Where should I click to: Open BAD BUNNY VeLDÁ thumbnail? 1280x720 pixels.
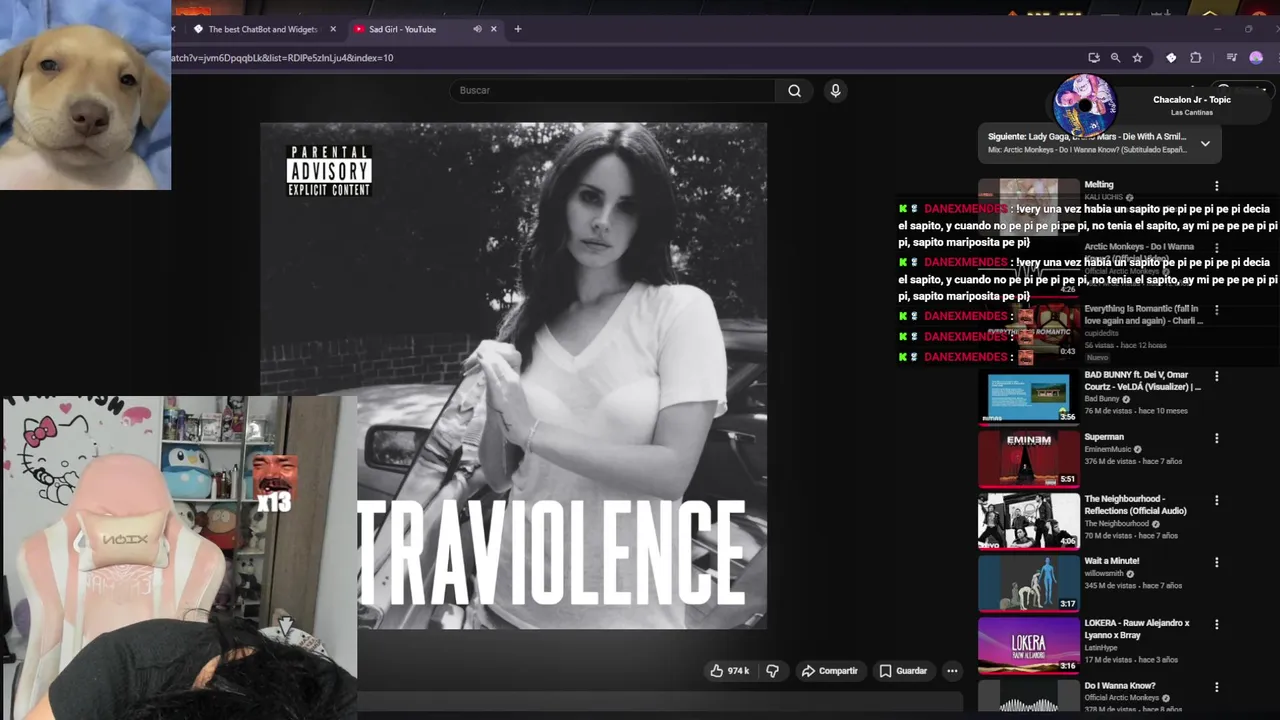[1028, 397]
